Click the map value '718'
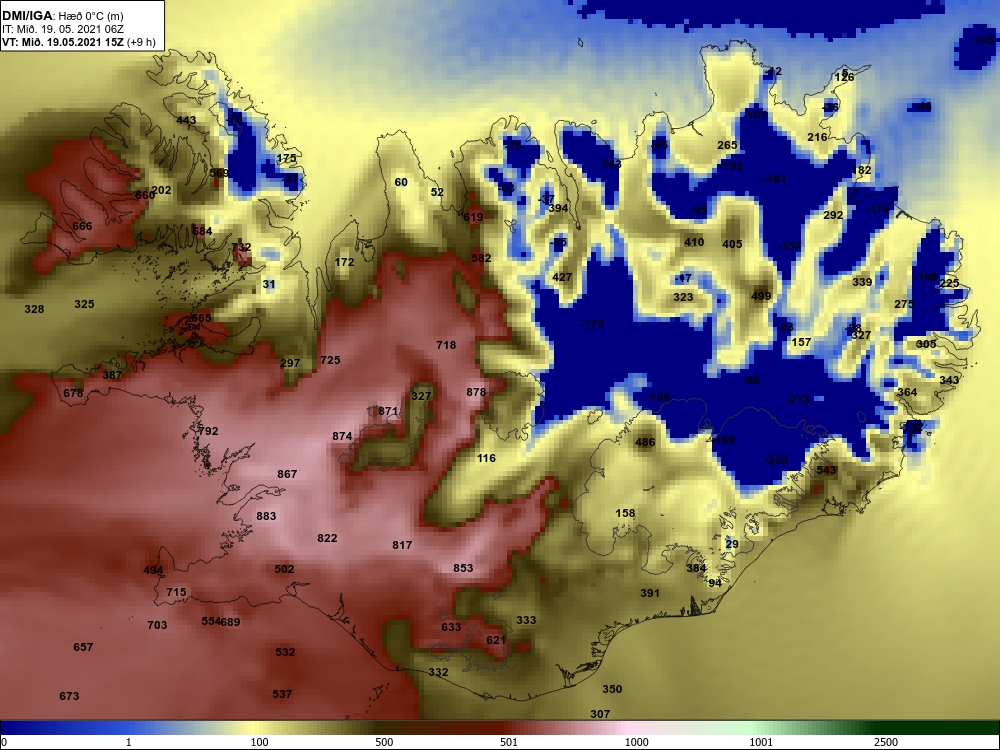Viewport: 1000px width, 750px height. 446,345
